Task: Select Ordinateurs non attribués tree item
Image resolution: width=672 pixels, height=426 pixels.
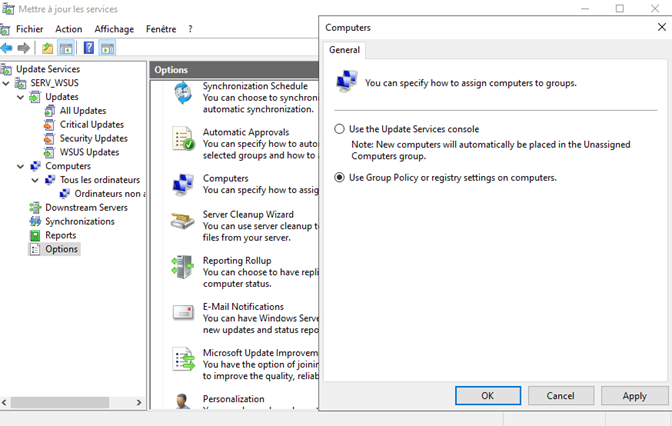Action: click(x=110, y=194)
